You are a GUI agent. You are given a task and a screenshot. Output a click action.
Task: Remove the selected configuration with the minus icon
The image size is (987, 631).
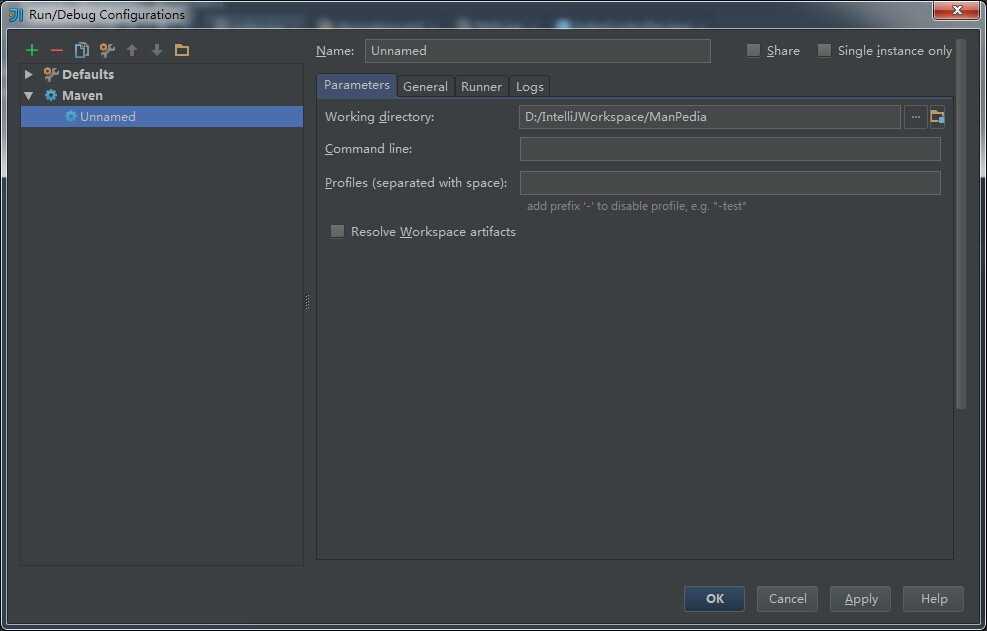point(57,50)
